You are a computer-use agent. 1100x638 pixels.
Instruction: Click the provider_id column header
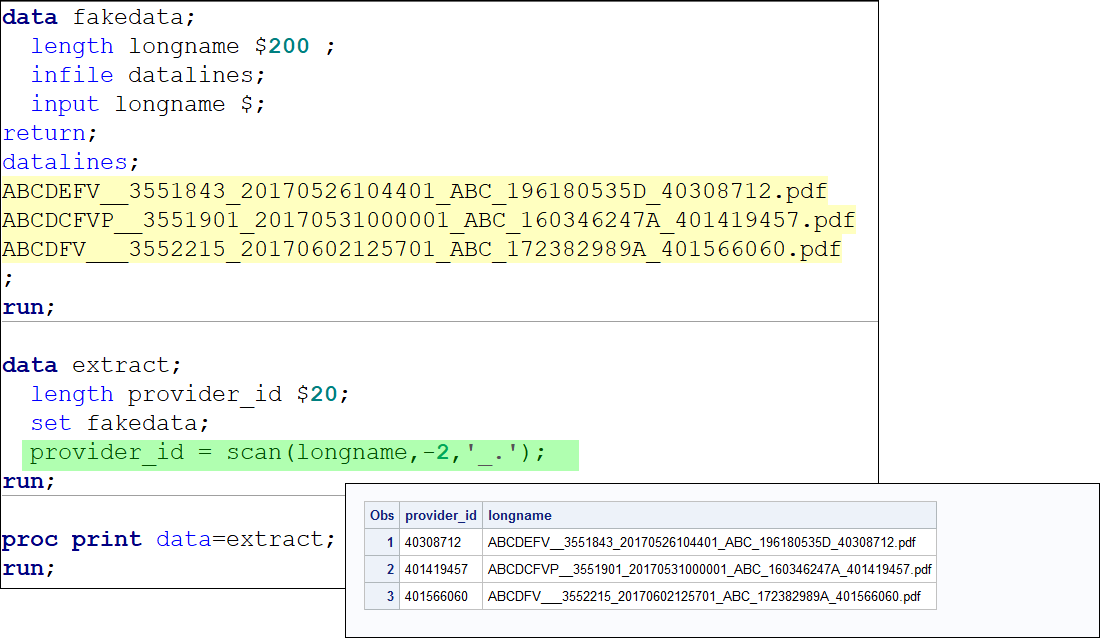(441, 515)
